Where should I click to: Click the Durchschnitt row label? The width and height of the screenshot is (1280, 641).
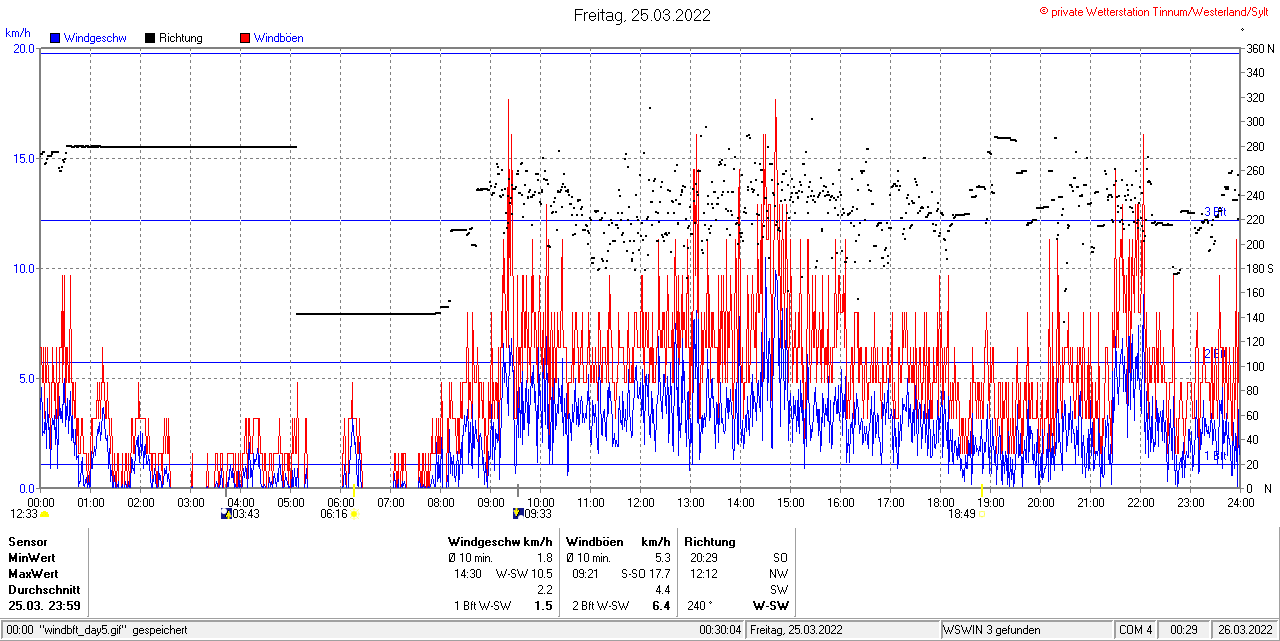point(42,590)
